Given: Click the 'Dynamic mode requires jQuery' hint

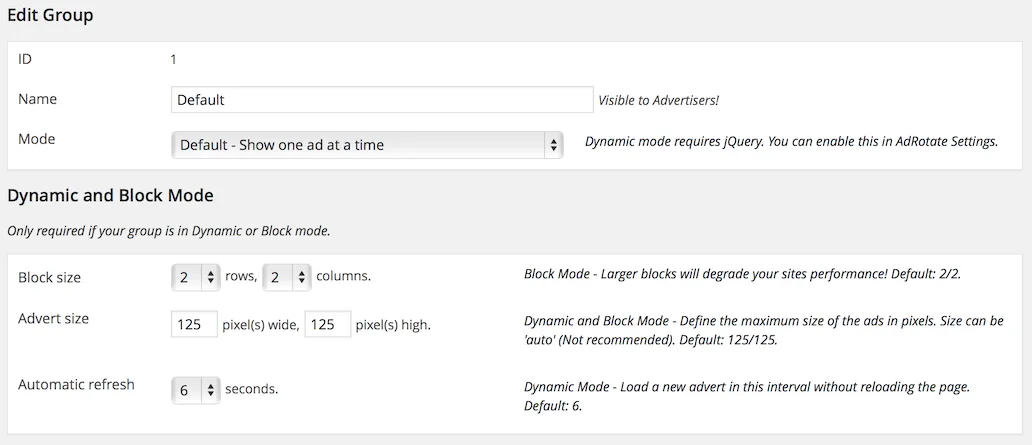Looking at the screenshot, I should (792, 142).
